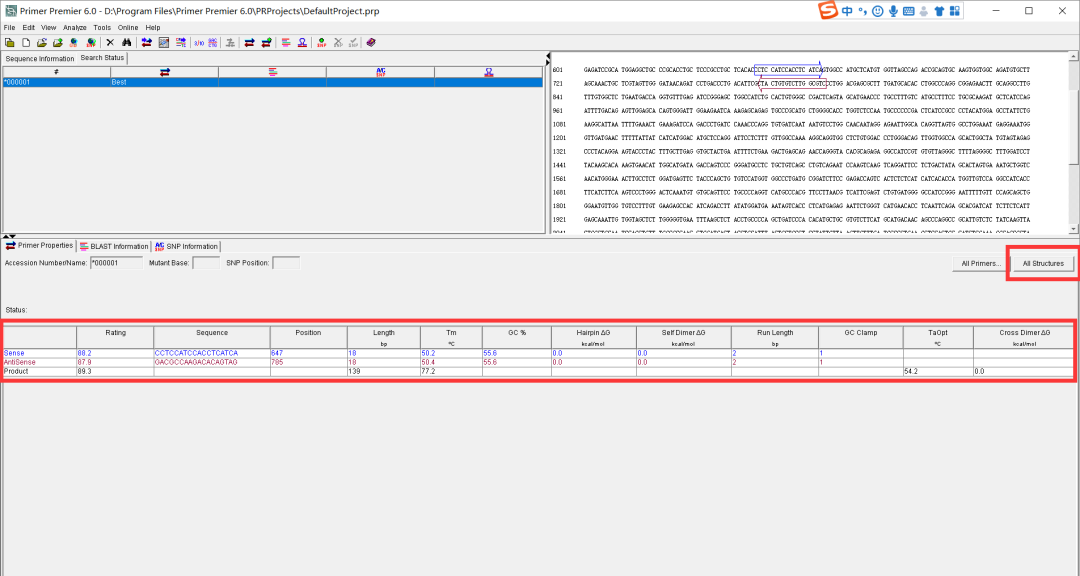Click the small triangles above Primer Properties tab

coord(10,236)
